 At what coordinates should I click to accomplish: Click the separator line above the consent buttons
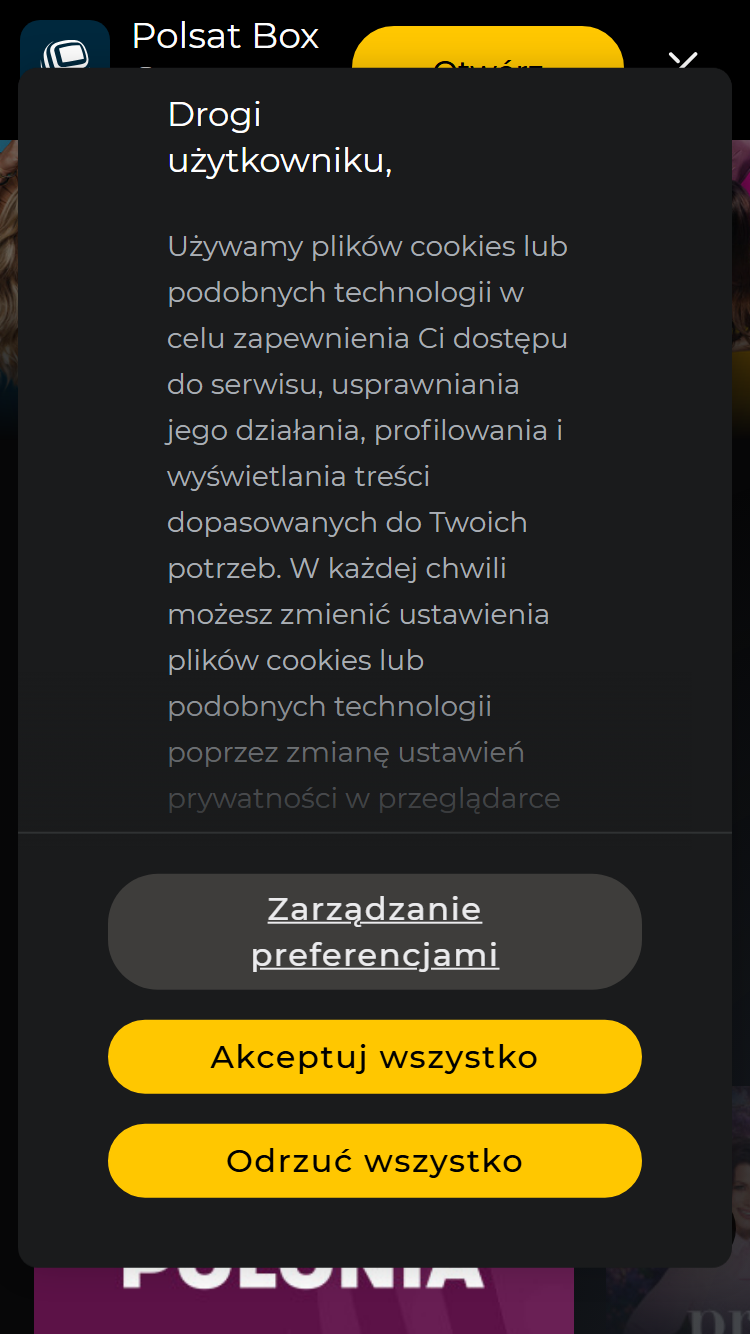(x=375, y=832)
